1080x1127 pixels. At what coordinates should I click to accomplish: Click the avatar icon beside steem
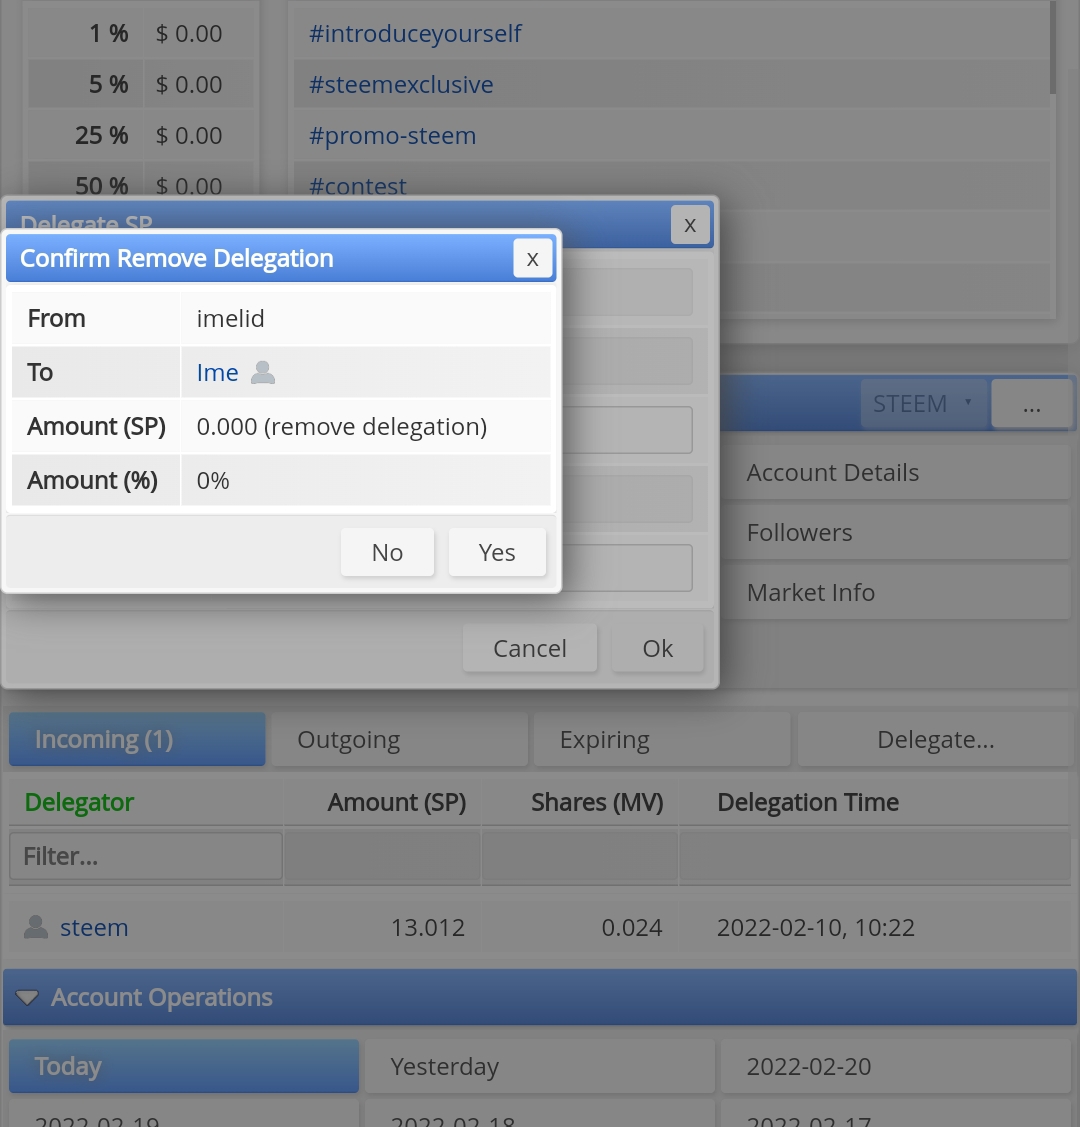point(36,927)
